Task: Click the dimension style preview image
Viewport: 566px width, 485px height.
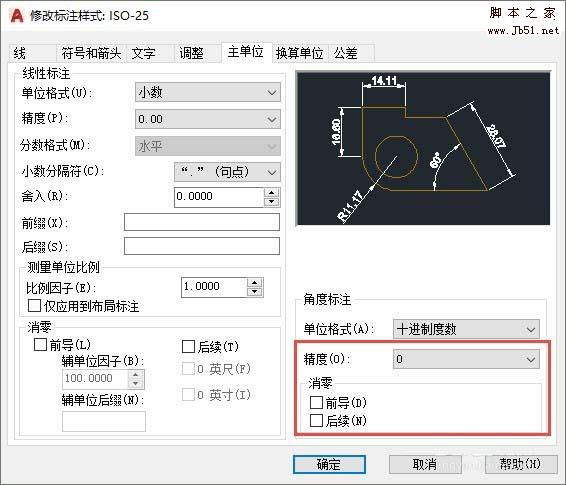Action: [423, 148]
